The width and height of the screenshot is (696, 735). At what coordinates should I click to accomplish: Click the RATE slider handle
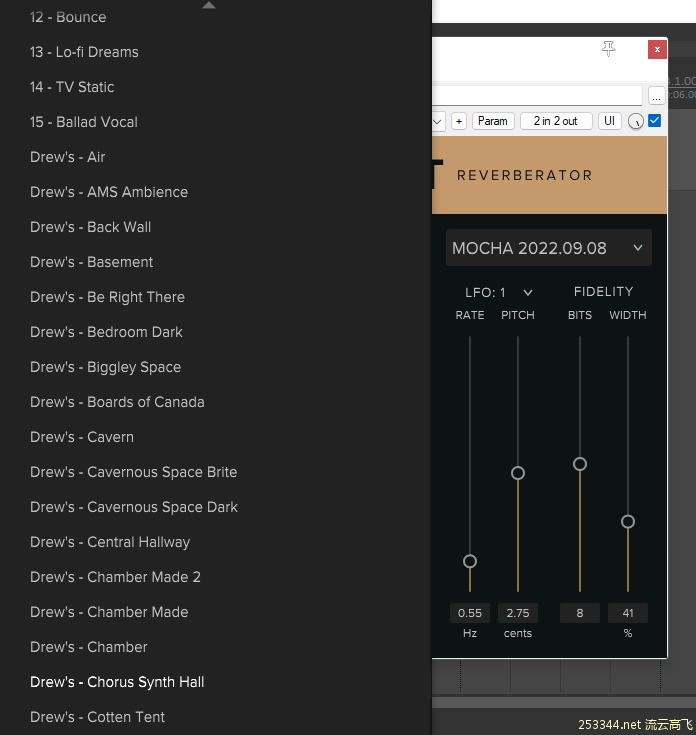click(470, 561)
